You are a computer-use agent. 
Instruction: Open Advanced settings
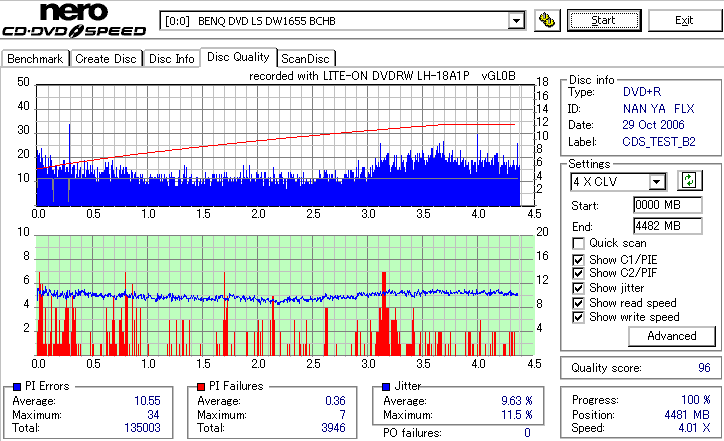(x=672, y=336)
